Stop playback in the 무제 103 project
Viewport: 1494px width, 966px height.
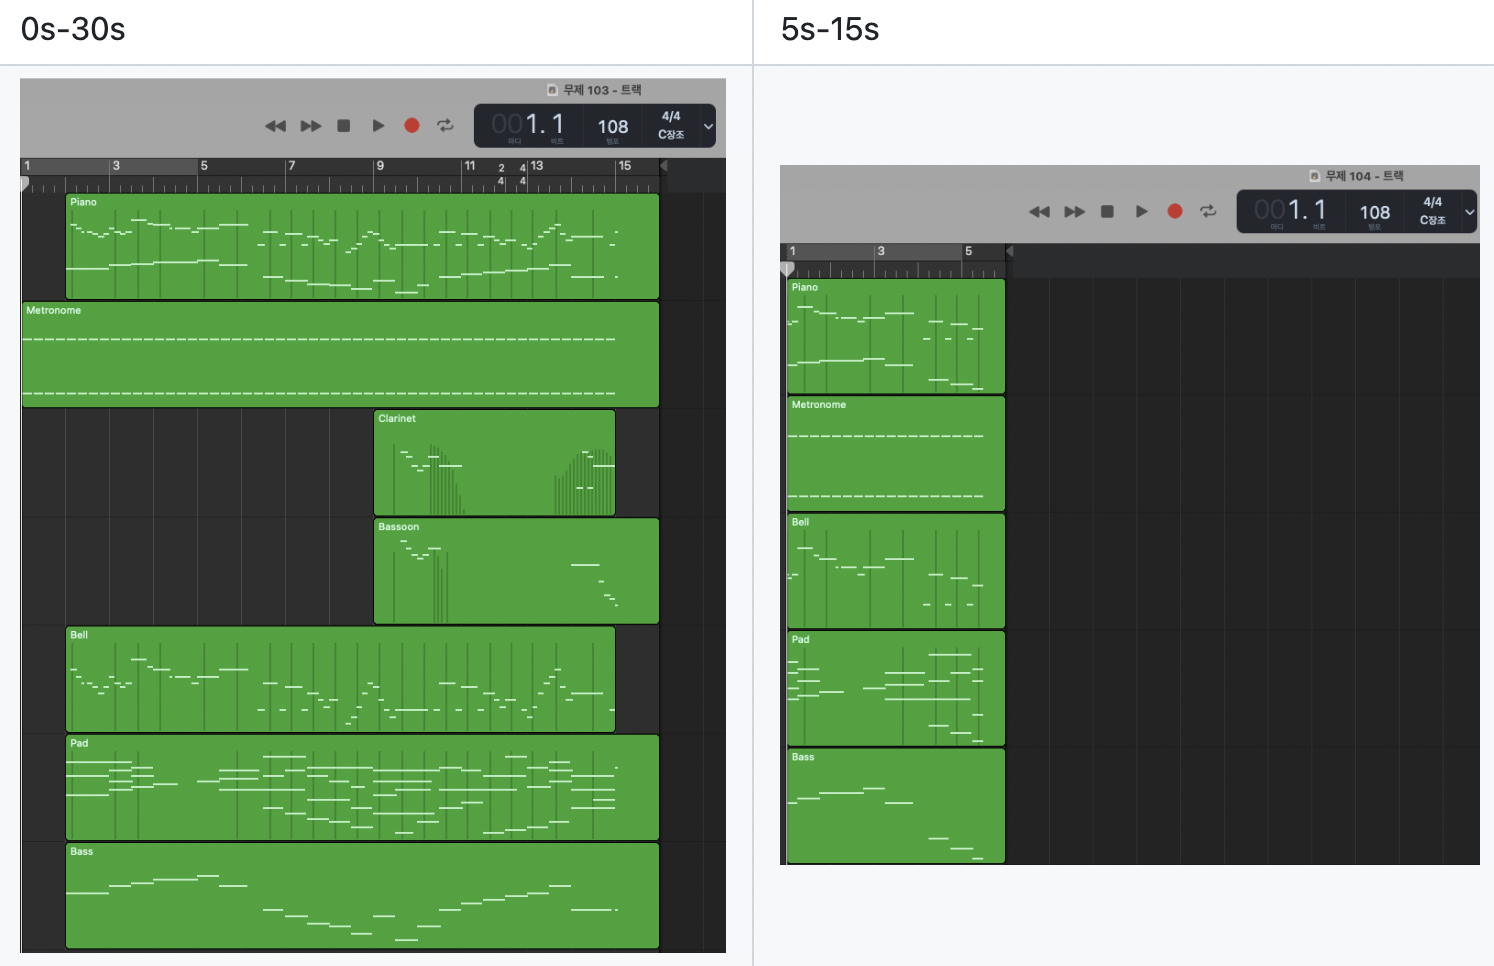pos(344,126)
